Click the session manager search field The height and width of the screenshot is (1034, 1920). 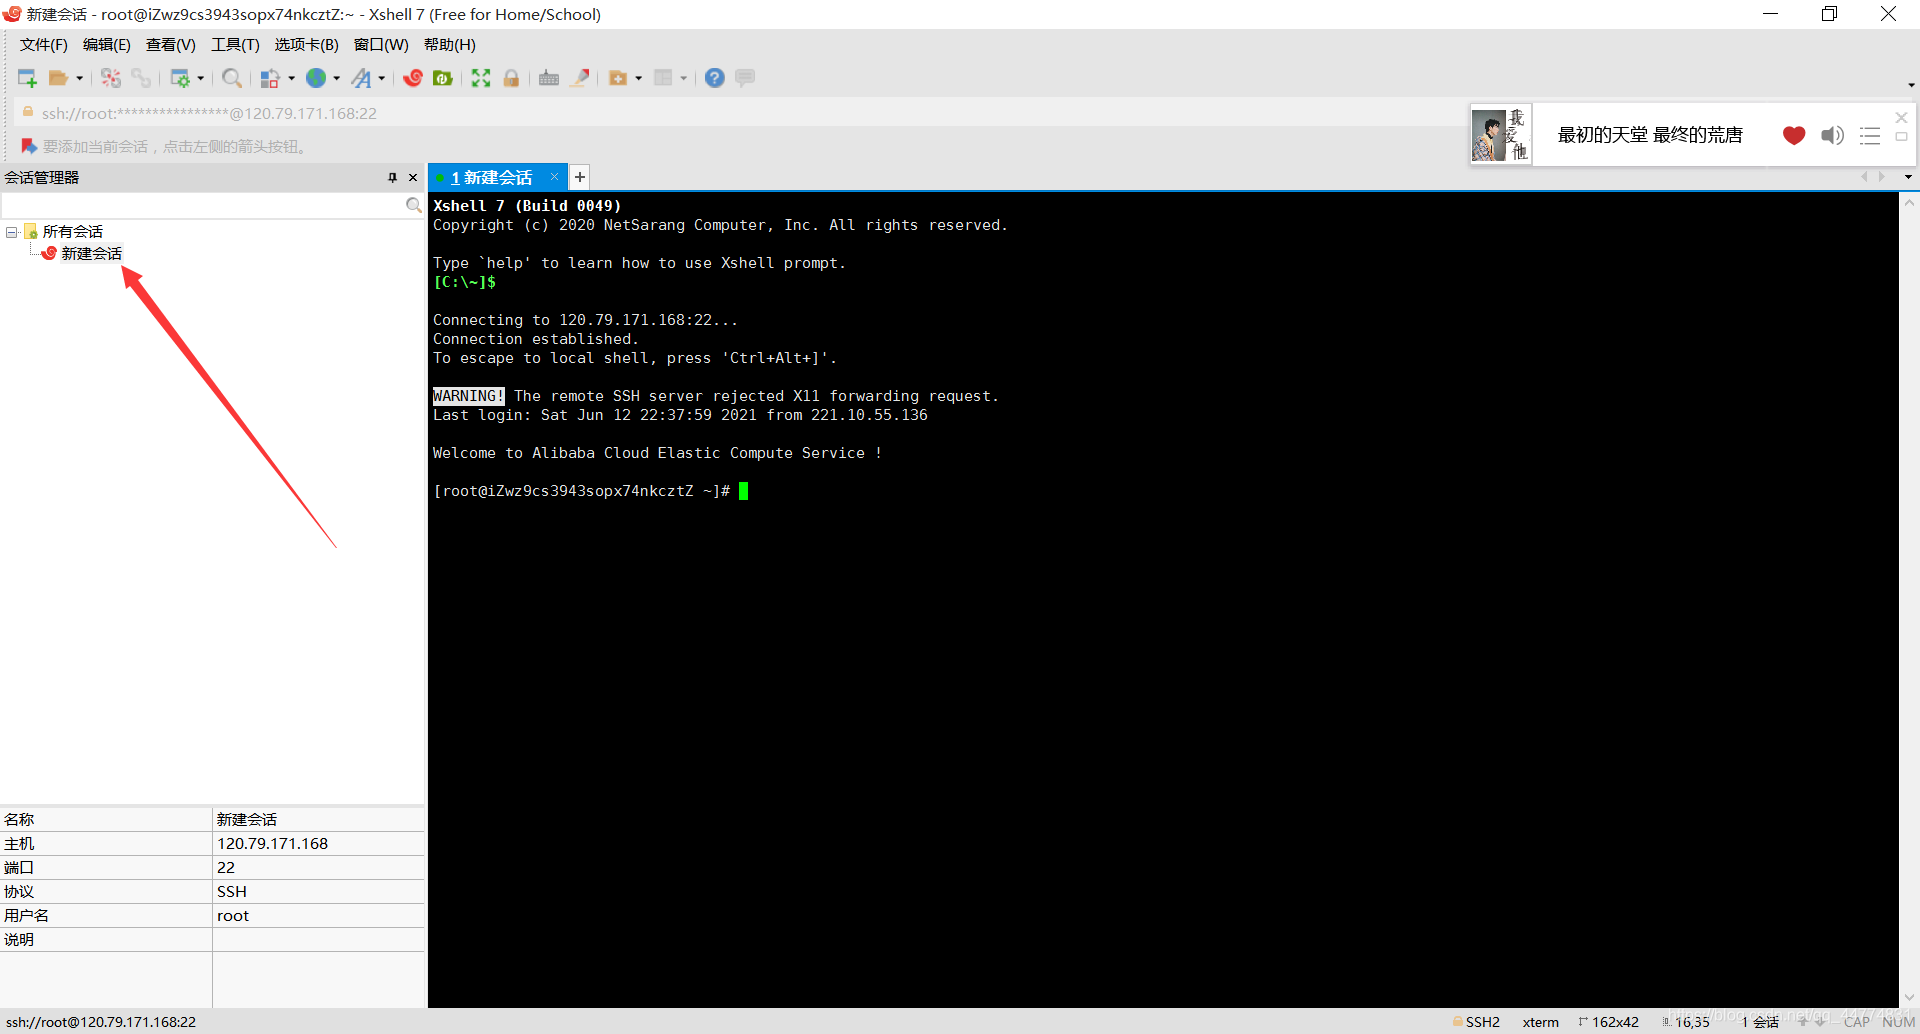[203, 205]
